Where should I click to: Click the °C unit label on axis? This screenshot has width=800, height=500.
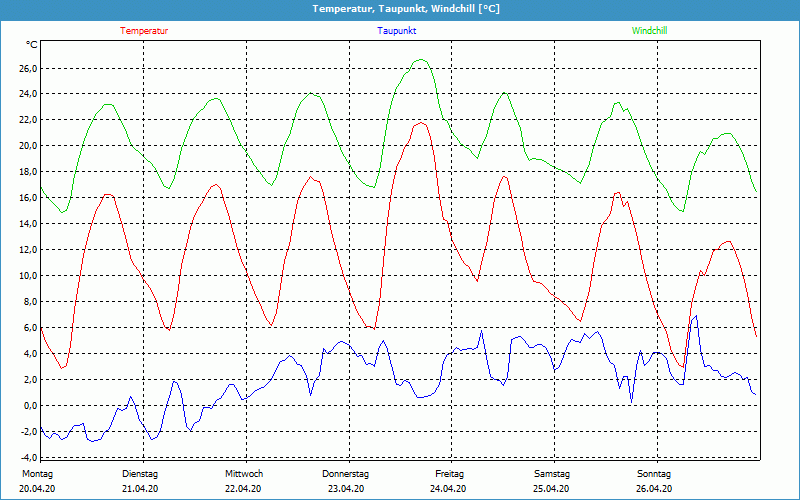[x=32, y=45]
